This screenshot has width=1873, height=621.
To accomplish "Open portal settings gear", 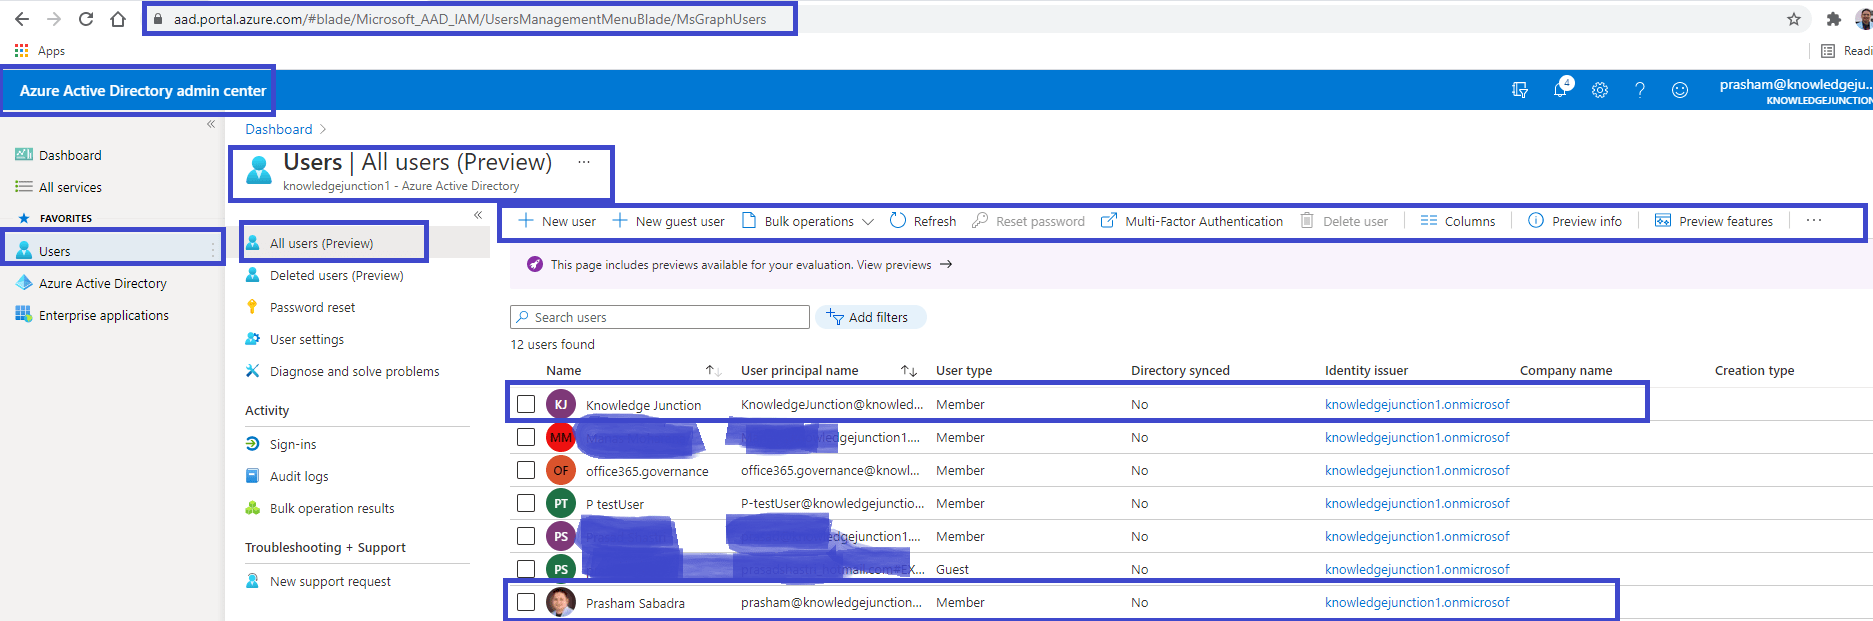I will click(1600, 90).
